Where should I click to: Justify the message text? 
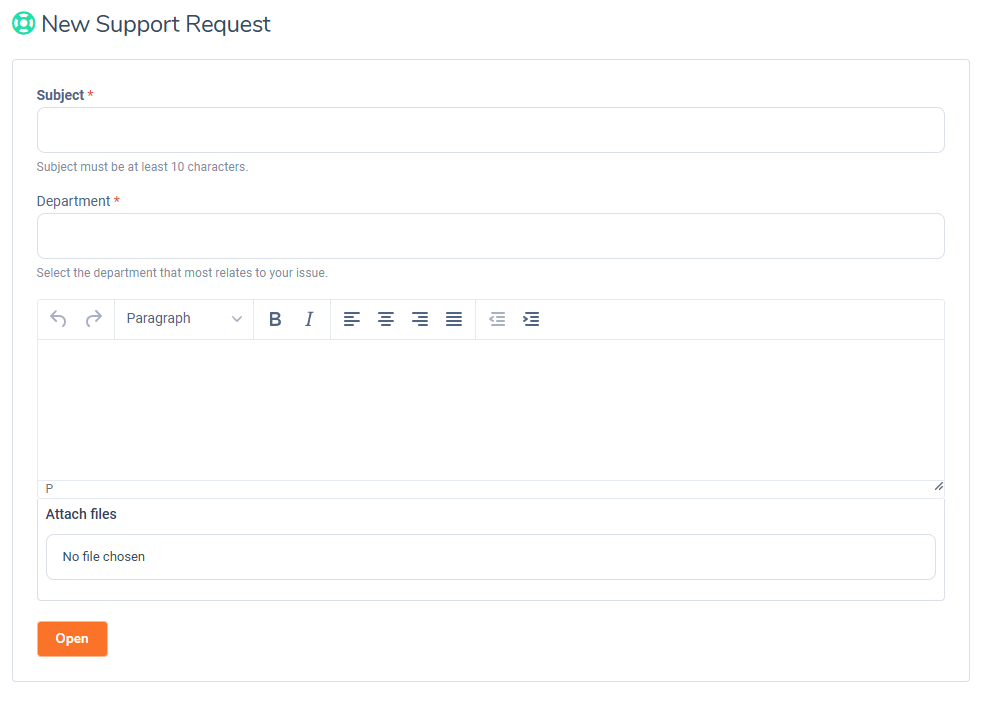pos(454,319)
